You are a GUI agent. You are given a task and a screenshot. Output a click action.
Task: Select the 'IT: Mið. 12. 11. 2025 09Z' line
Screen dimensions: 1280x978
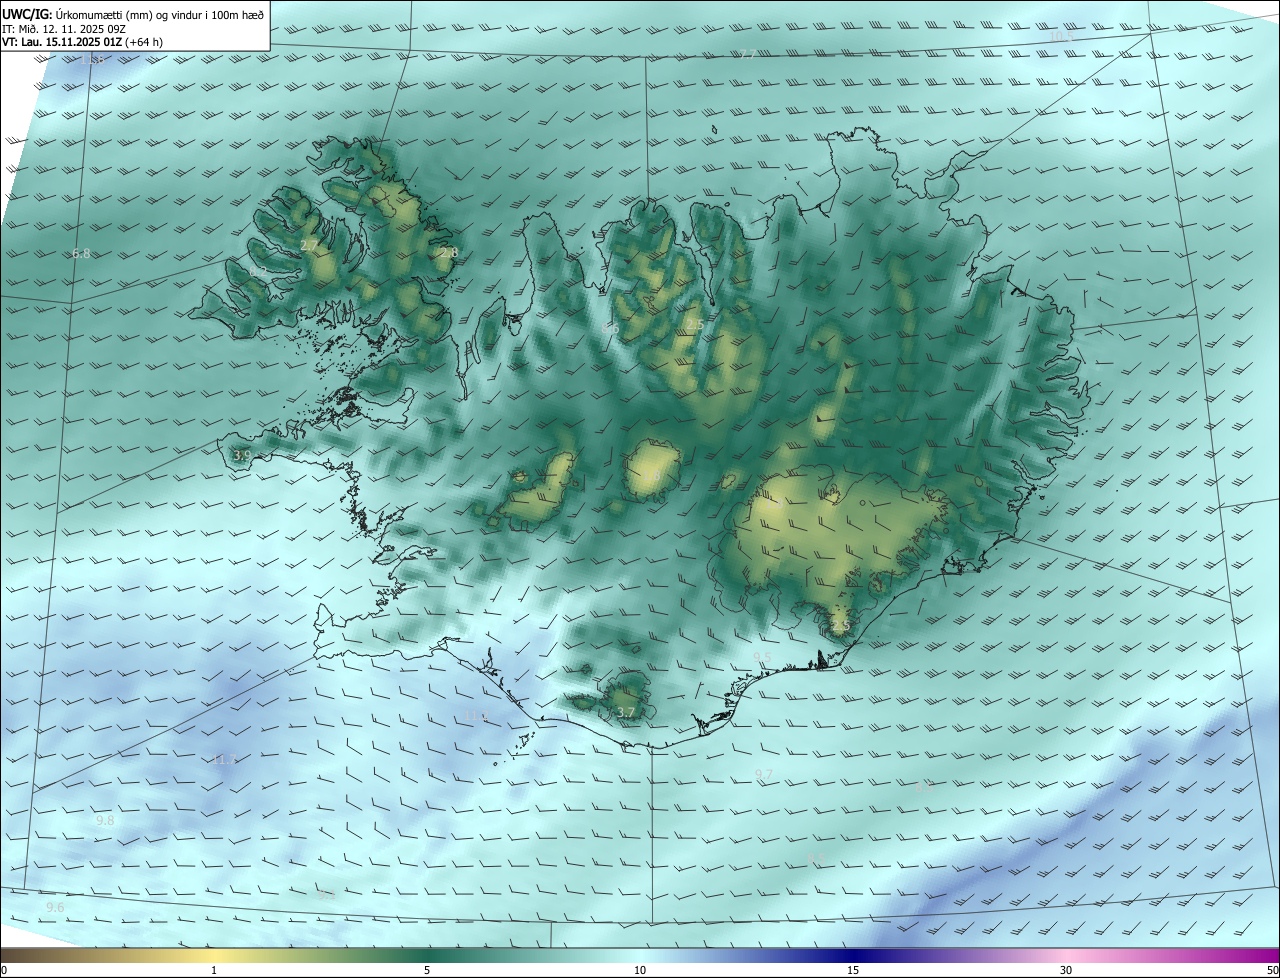pyautogui.click(x=66, y=28)
